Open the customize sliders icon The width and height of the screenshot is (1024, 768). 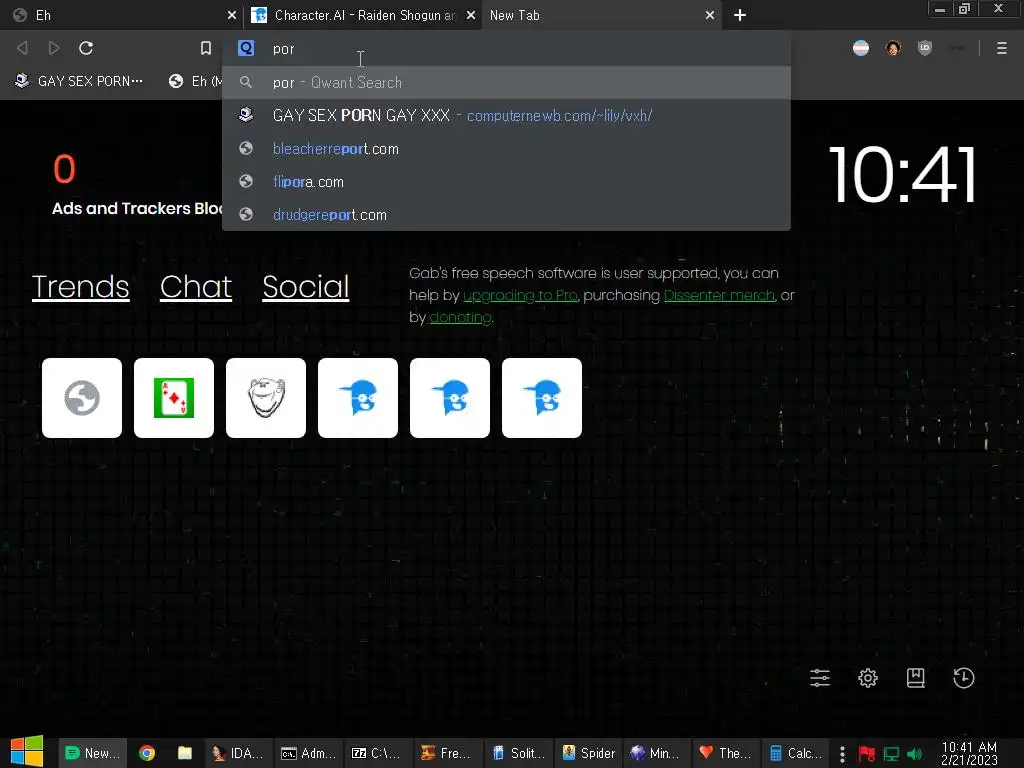click(820, 678)
